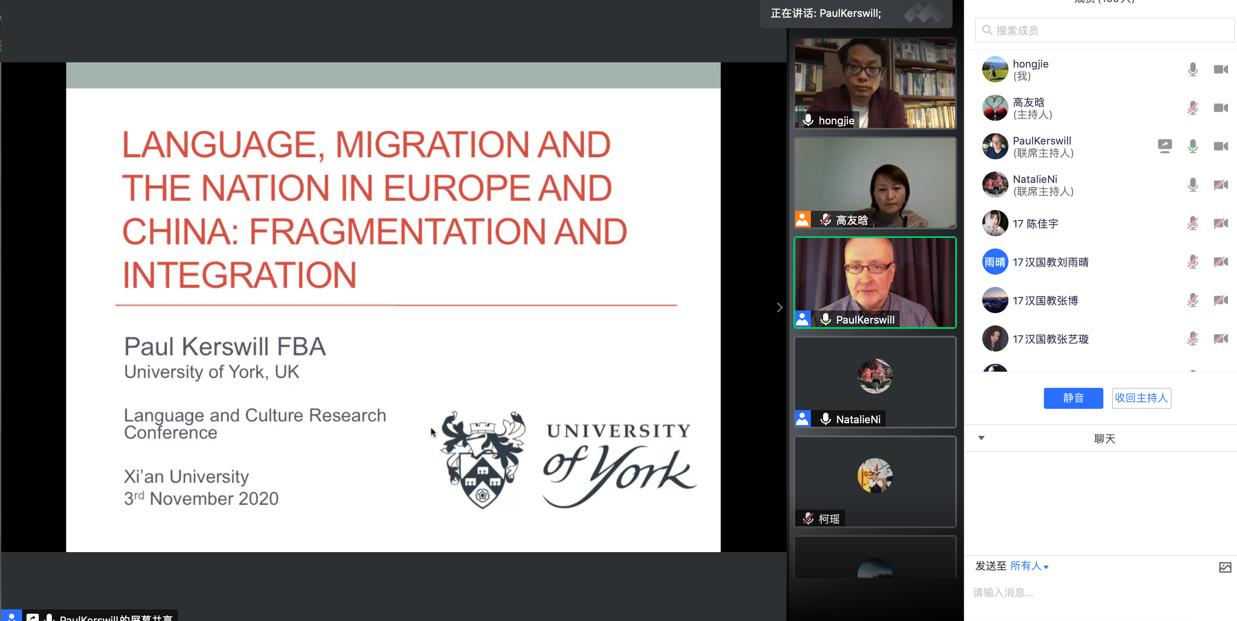Select the PaulKerswill video thumbnail
Viewport: 1237px width, 621px height.
(875, 282)
